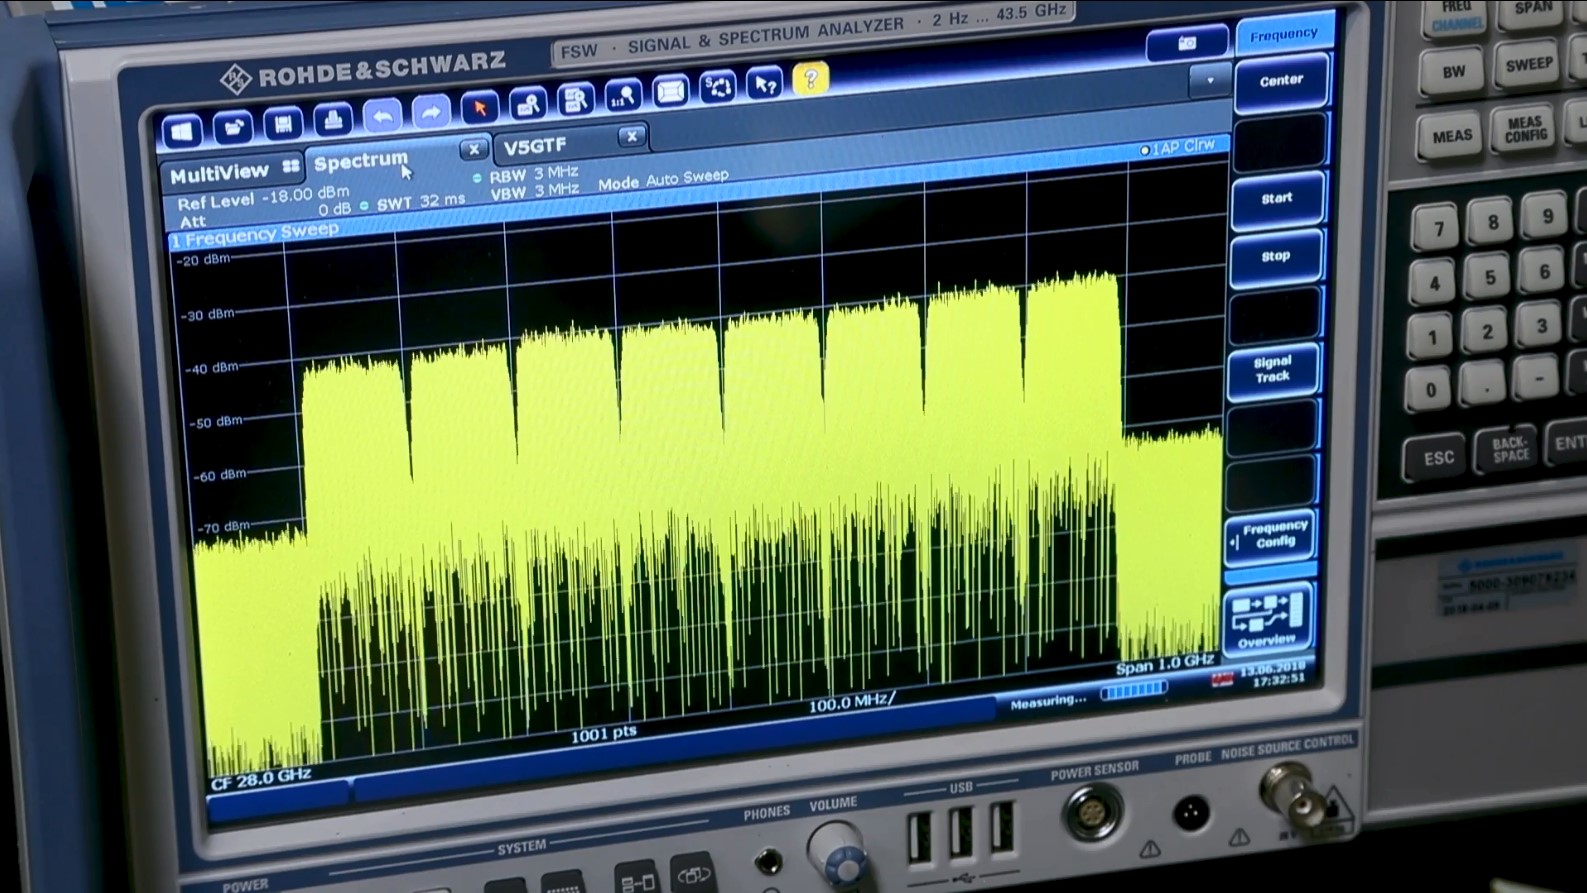Click the Span 1.0 GHz label

click(1165, 665)
